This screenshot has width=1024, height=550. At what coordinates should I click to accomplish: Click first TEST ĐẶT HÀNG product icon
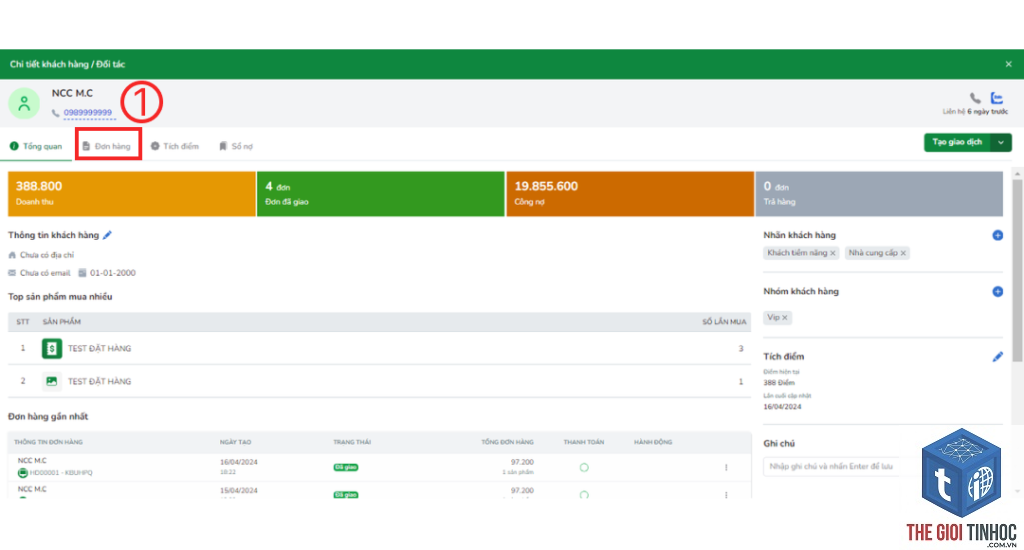point(52,348)
